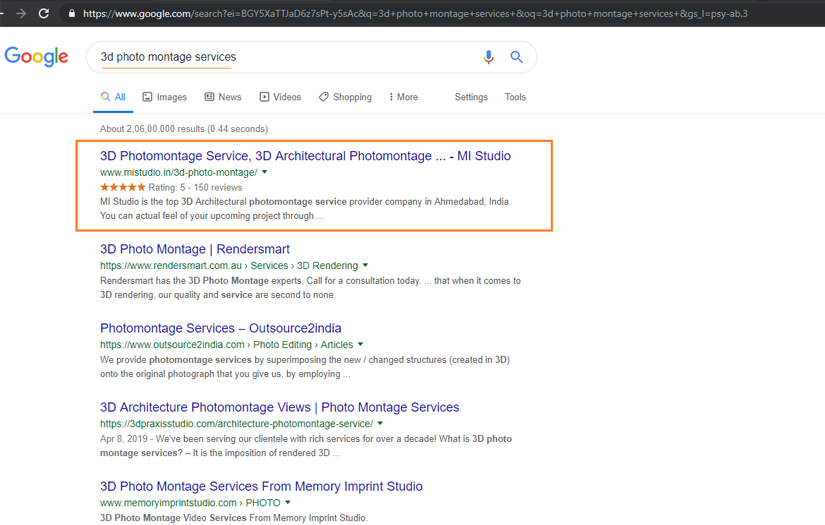The image size is (825, 525).
Task: Click the browser address bar URL
Action: click(x=415, y=14)
